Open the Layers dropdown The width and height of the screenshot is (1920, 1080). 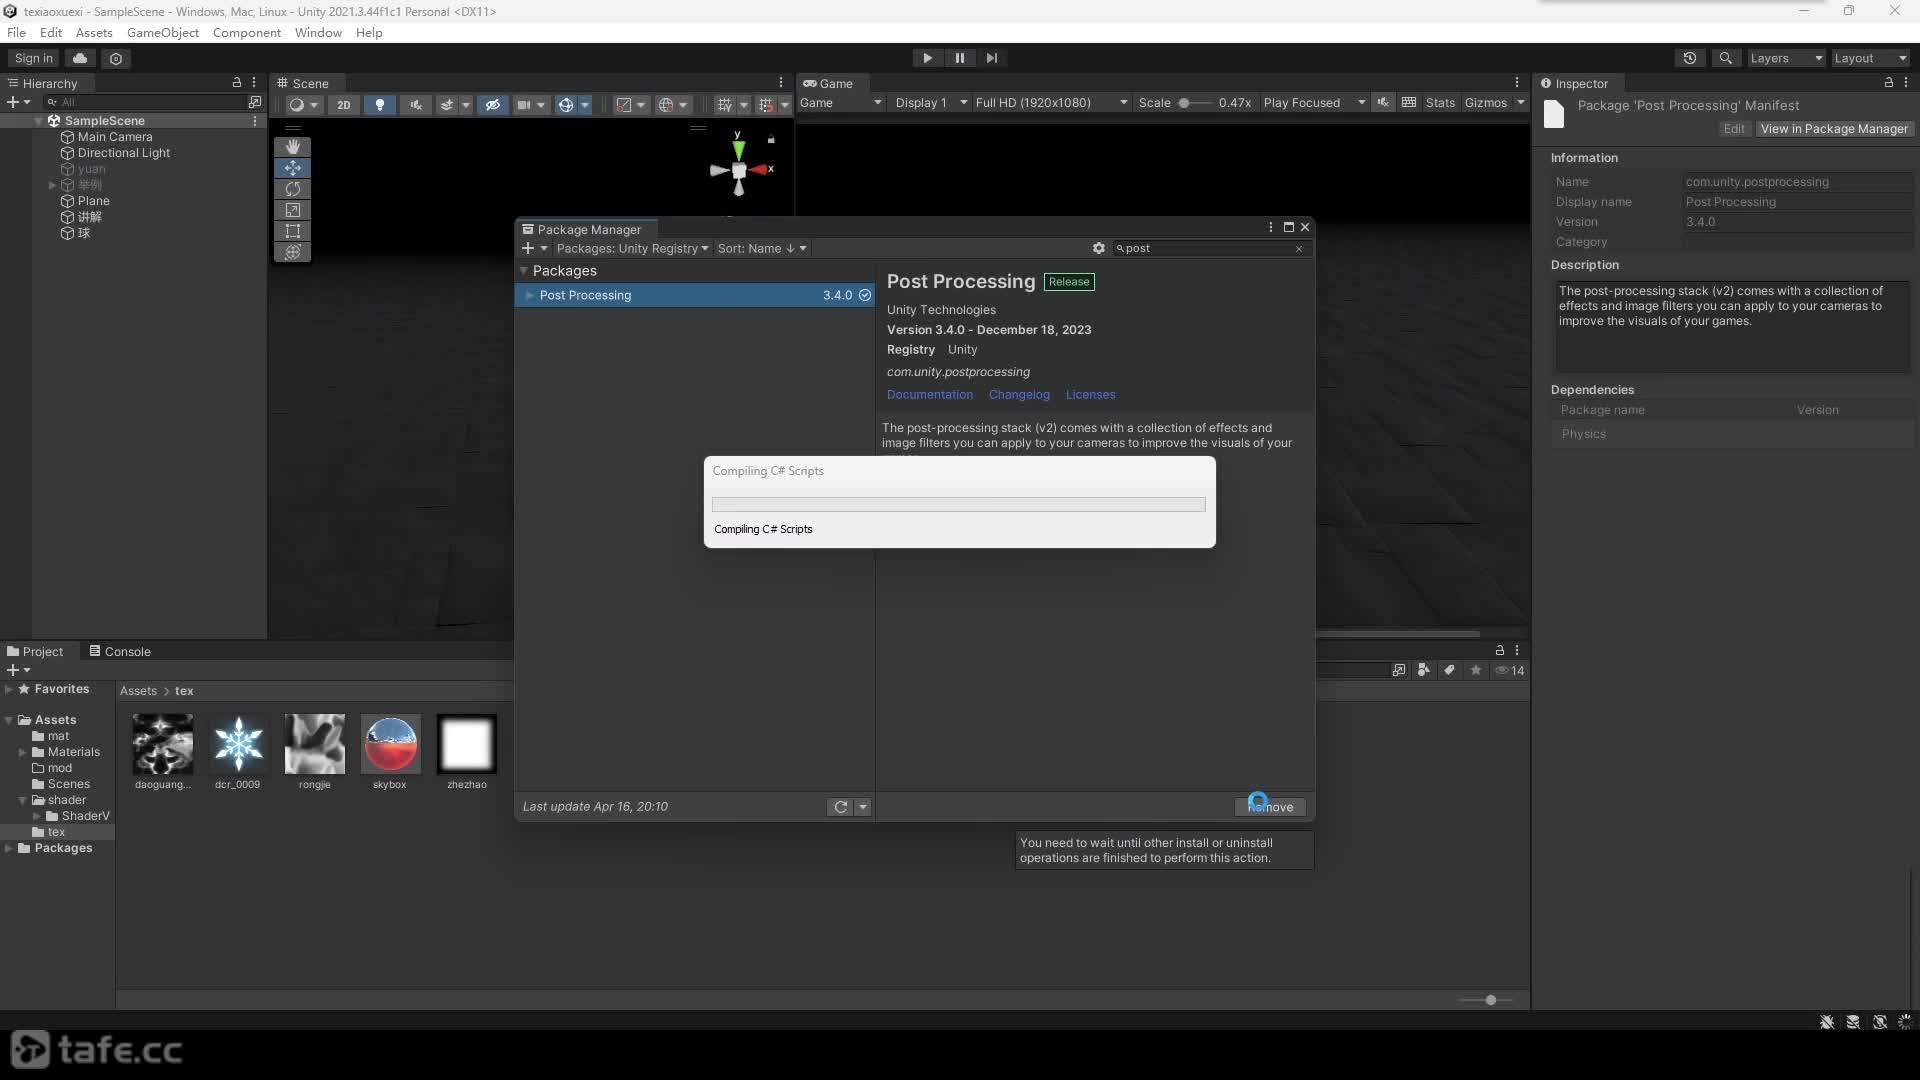(1786, 58)
